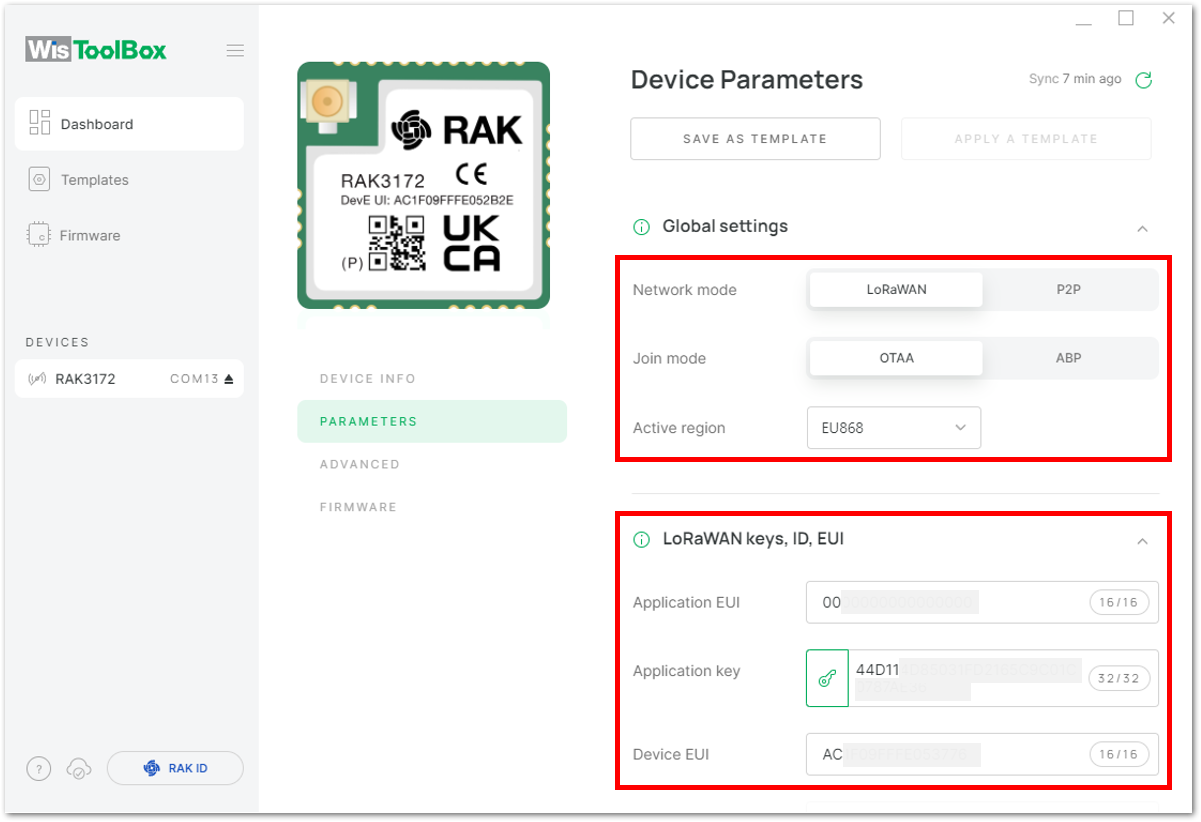Click the RAK ID button
Screen dimensions: 1201x822
tap(175, 768)
